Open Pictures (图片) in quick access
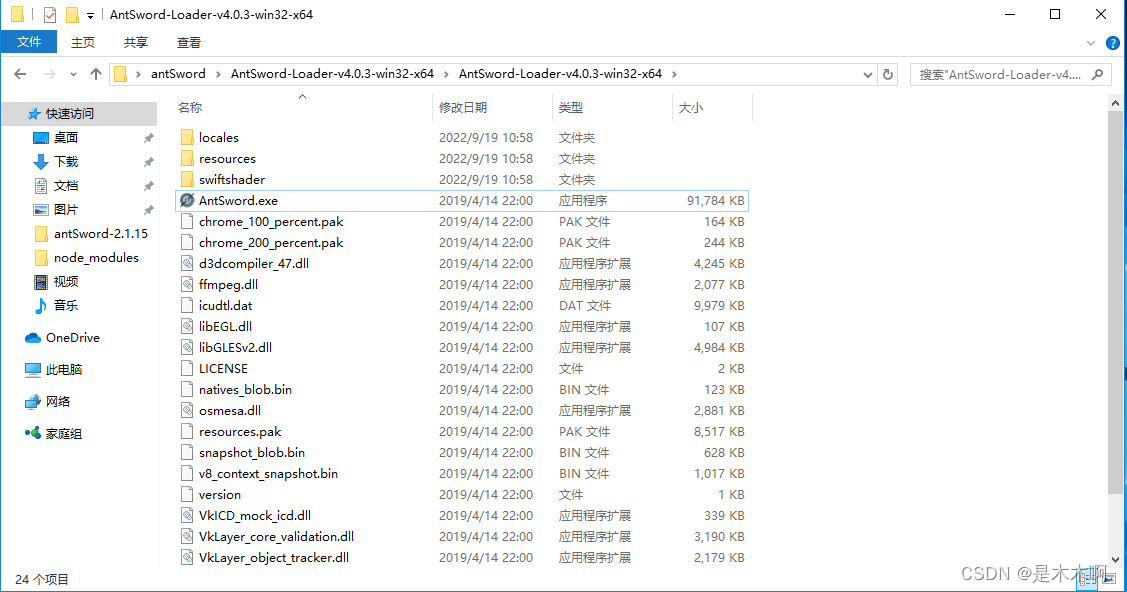 point(65,209)
